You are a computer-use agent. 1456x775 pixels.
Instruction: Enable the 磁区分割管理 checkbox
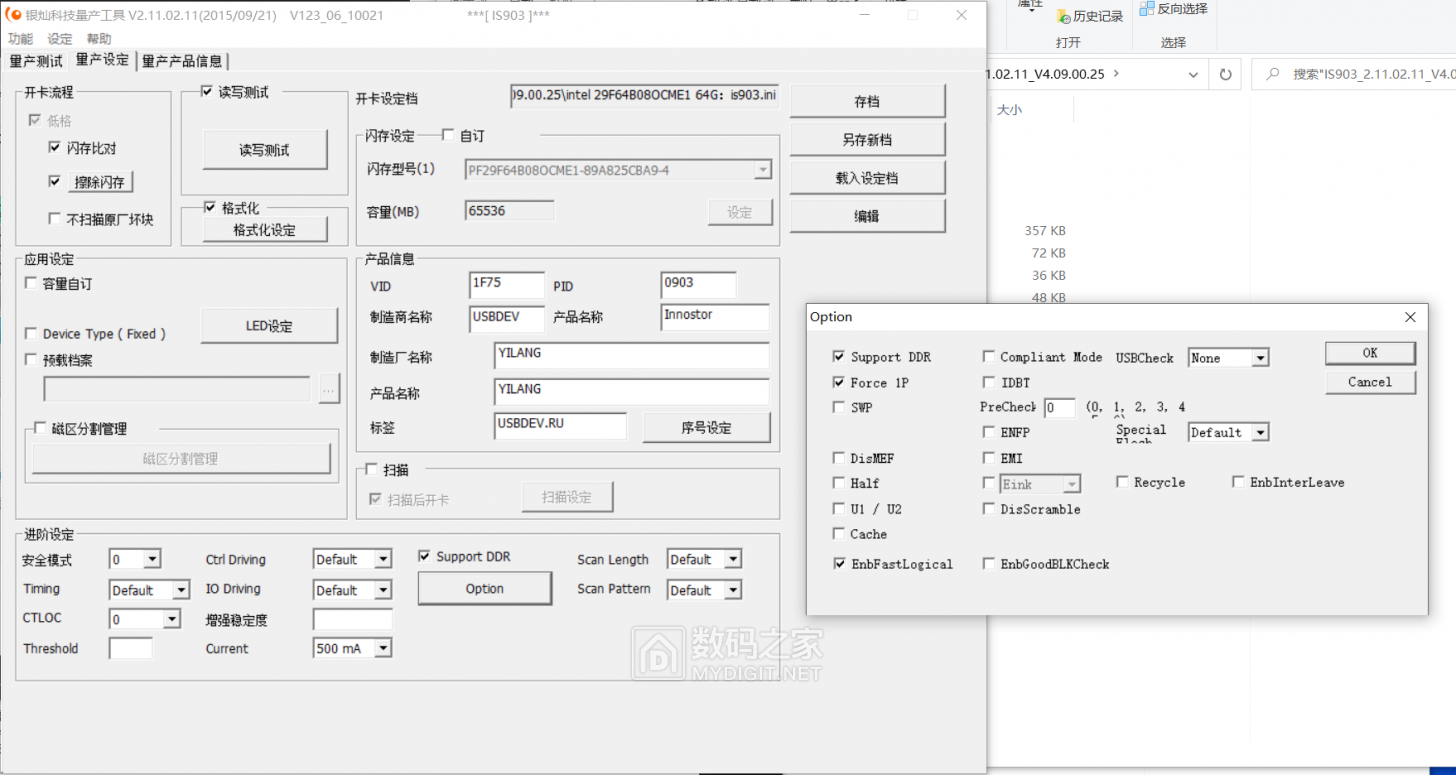coord(41,429)
